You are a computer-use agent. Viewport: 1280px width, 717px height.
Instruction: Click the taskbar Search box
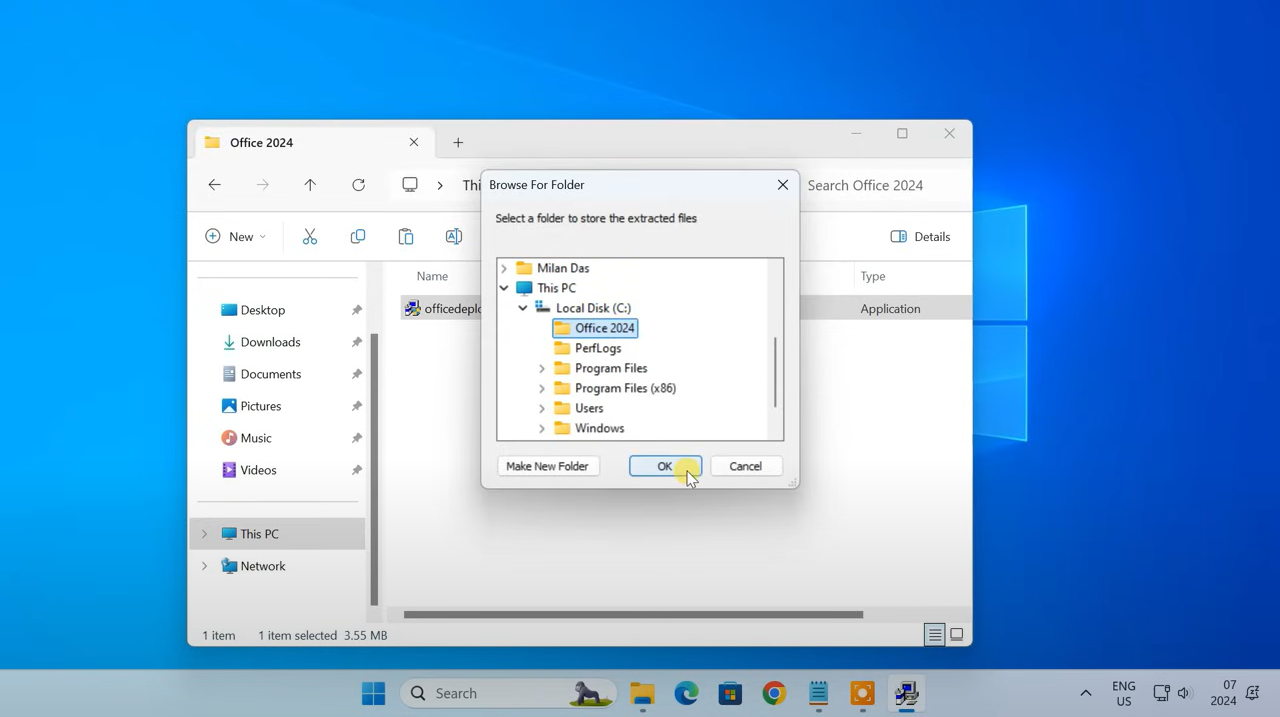508,693
